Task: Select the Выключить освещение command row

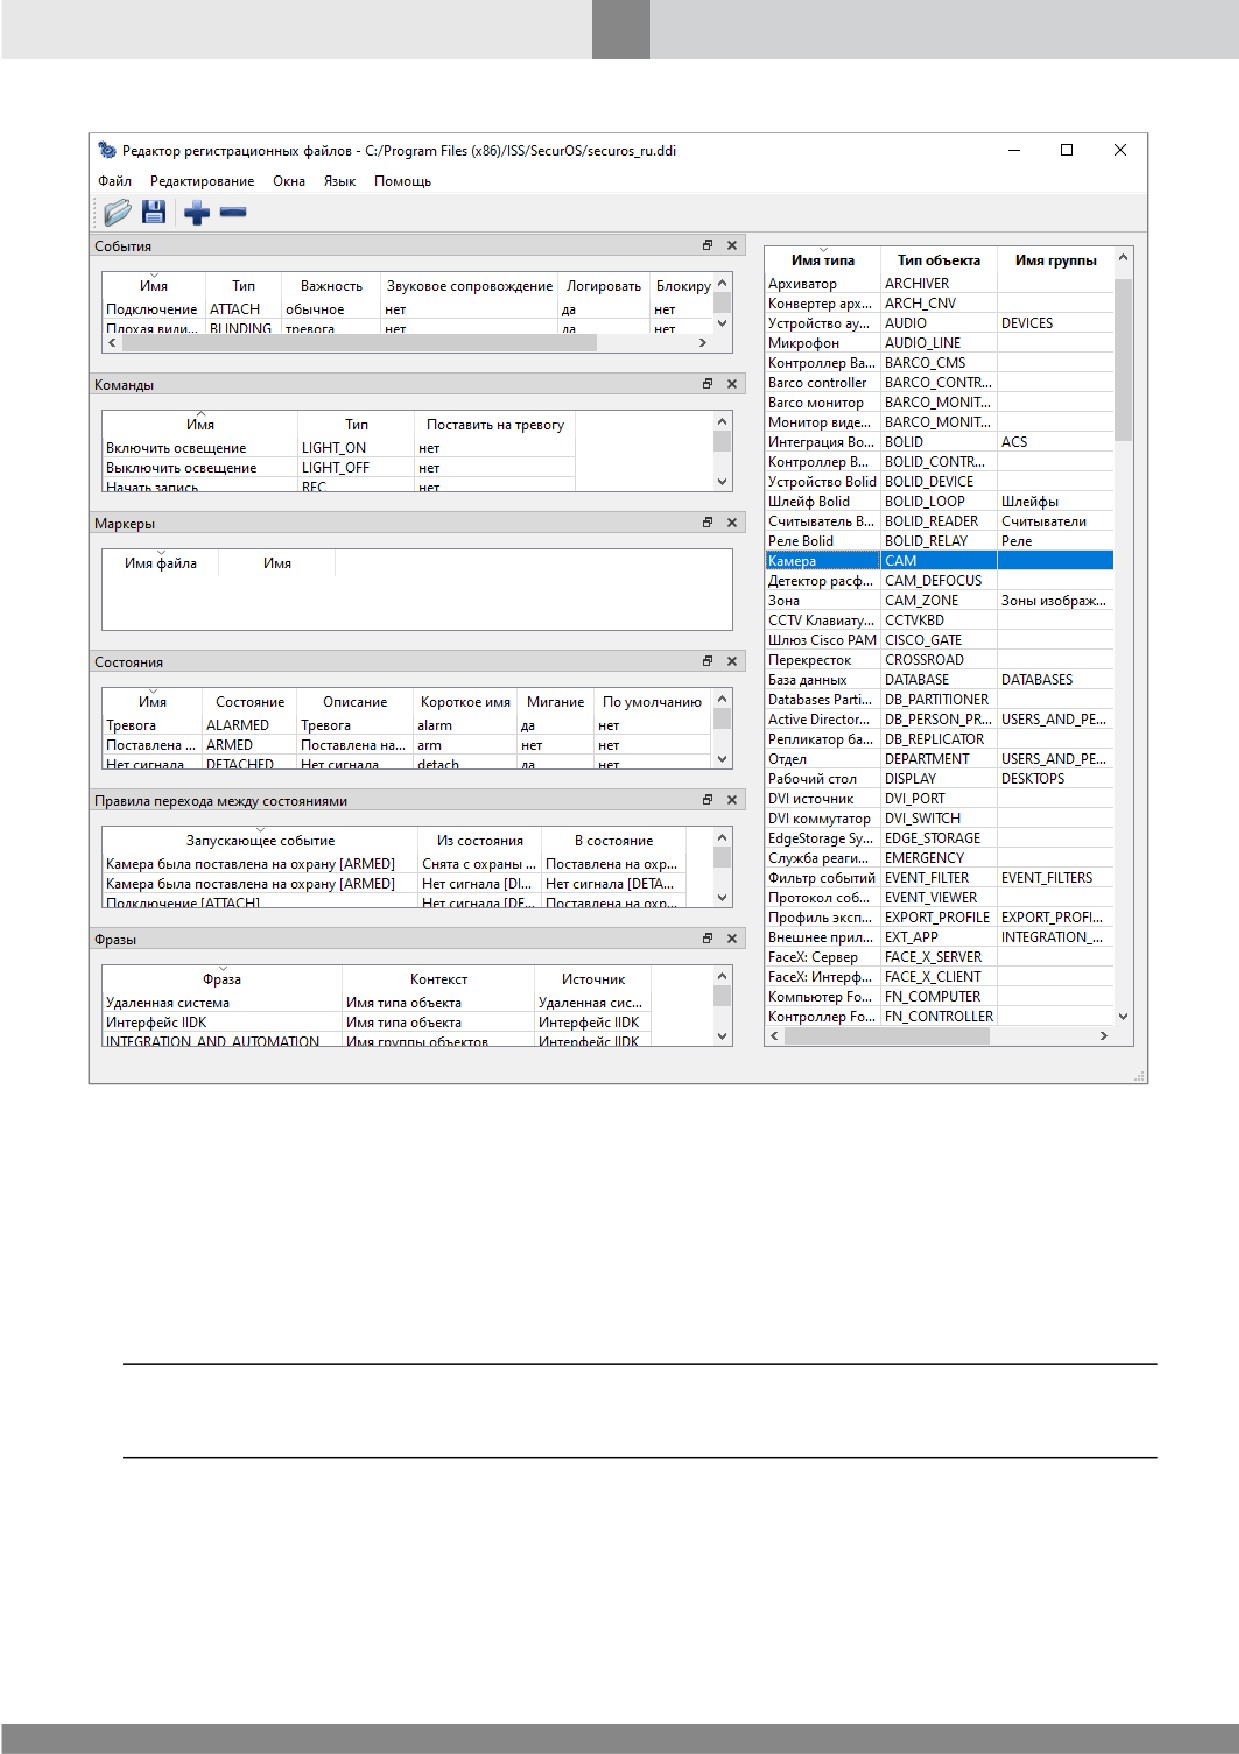Action: tap(339, 468)
